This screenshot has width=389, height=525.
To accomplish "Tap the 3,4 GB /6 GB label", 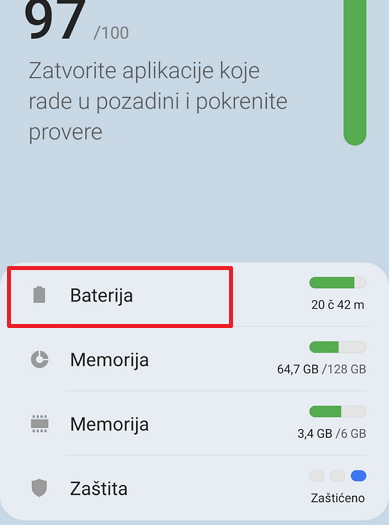I will [x=332, y=434].
